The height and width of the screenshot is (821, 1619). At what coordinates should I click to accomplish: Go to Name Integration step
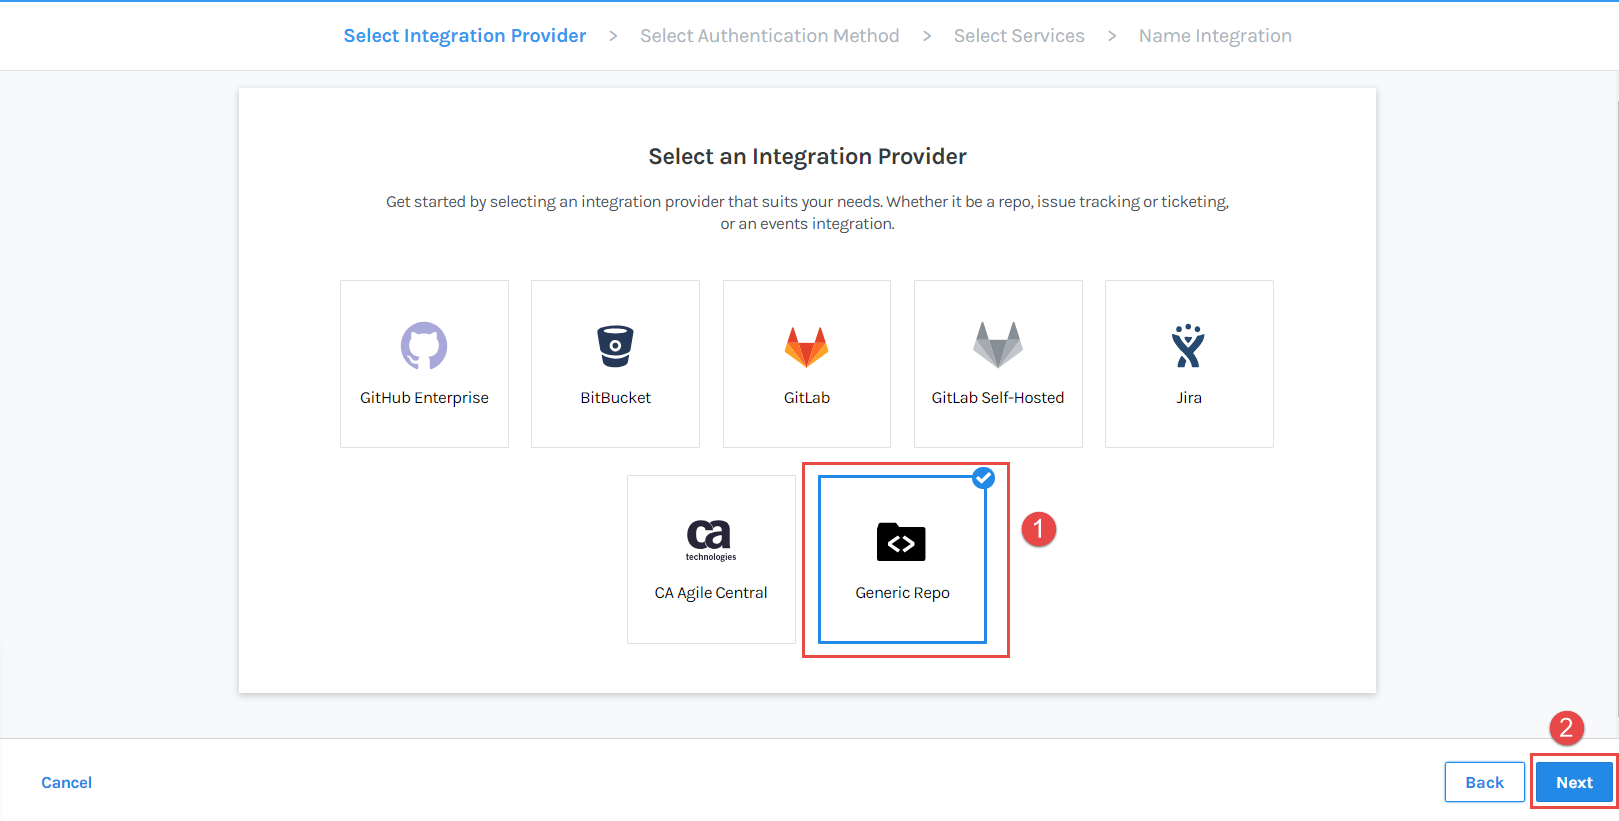(1215, 36)
